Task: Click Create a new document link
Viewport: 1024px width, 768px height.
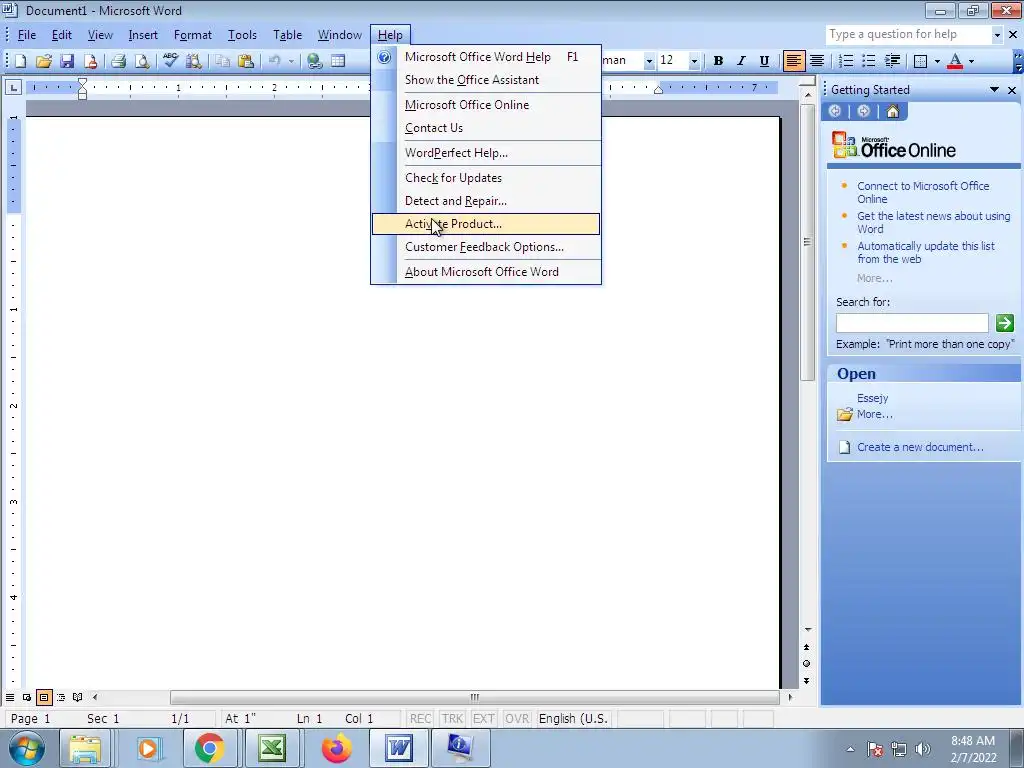Action: point(920,447)
